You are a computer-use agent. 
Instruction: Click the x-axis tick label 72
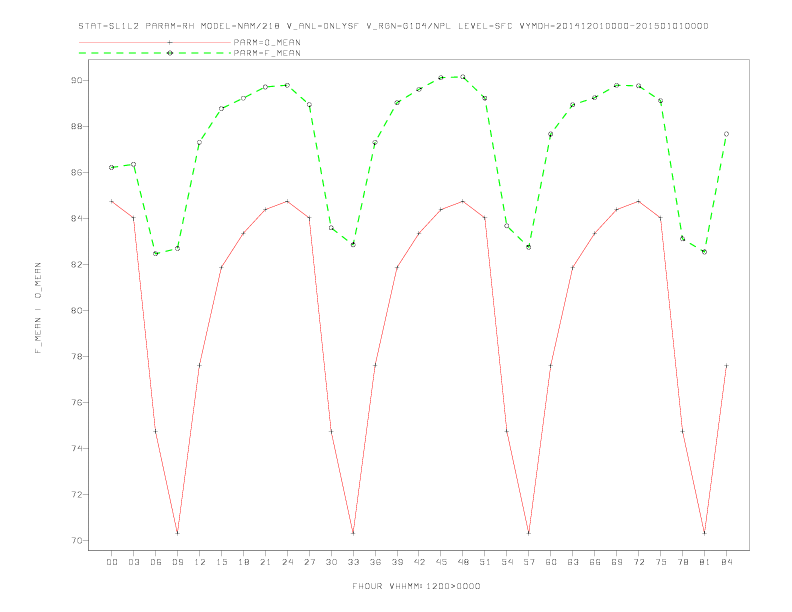(x=638, y=562)
